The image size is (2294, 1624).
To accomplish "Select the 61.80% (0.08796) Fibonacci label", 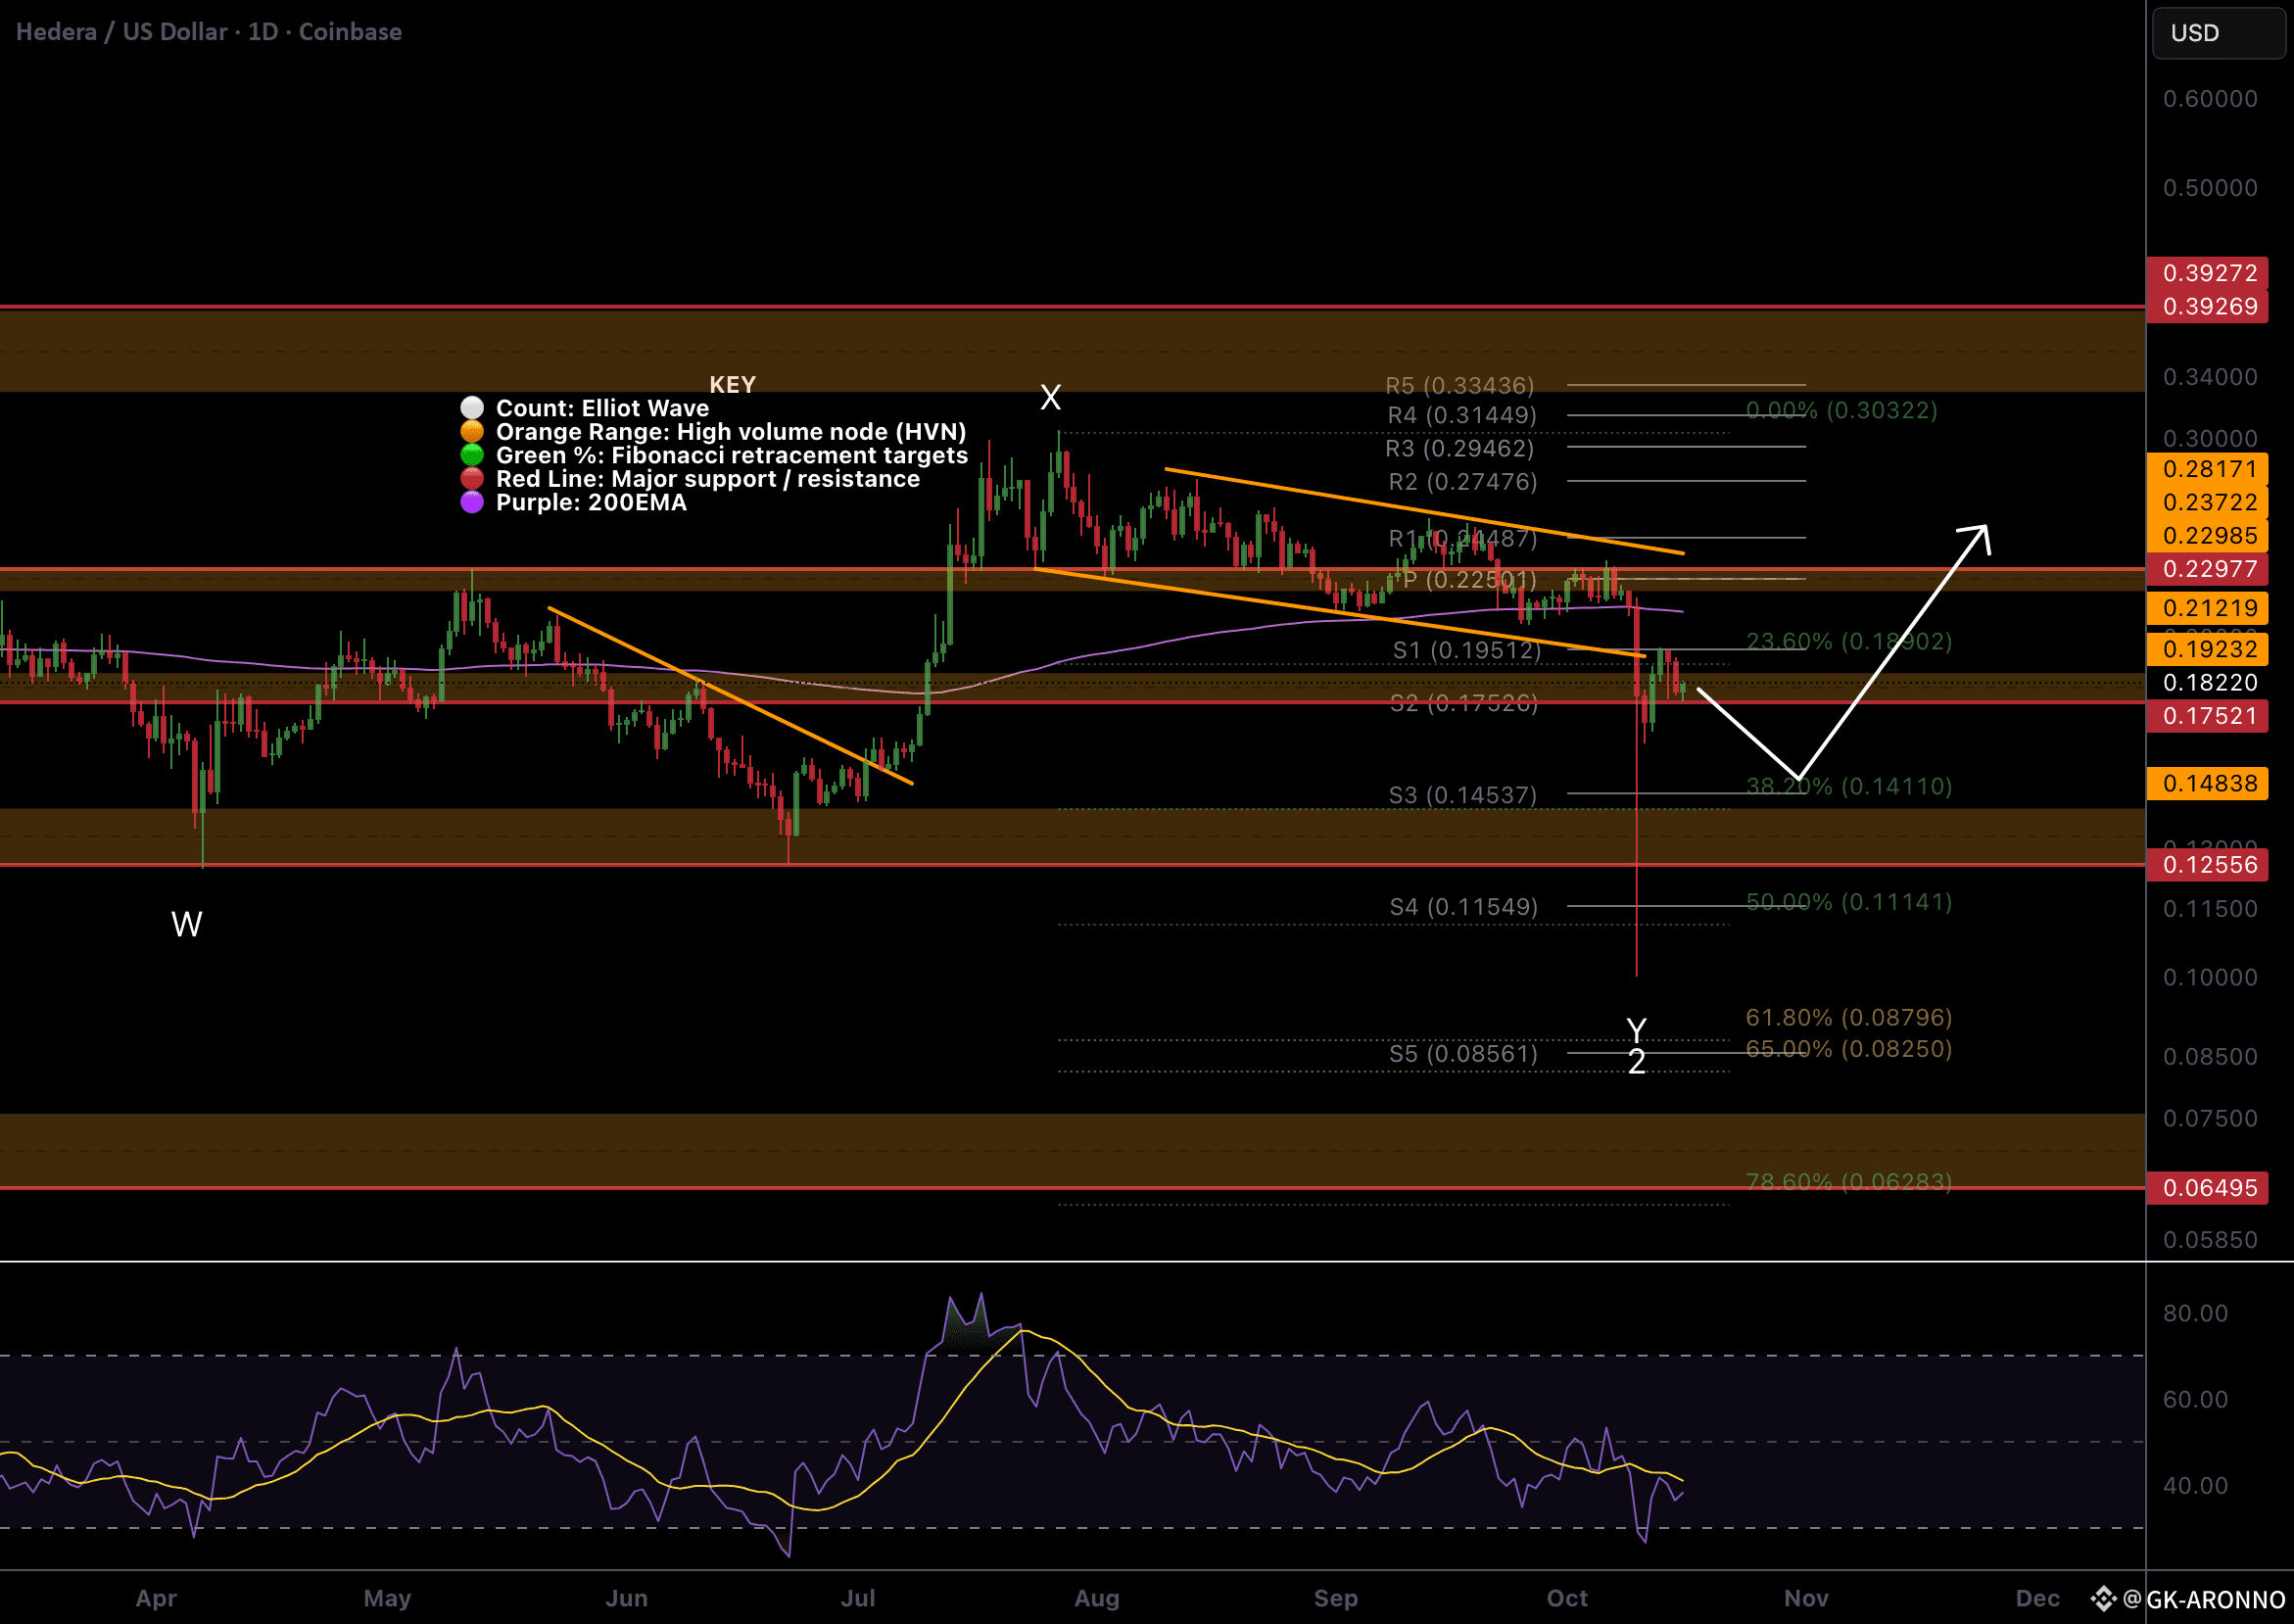I will click(x=1848, y=1017).
